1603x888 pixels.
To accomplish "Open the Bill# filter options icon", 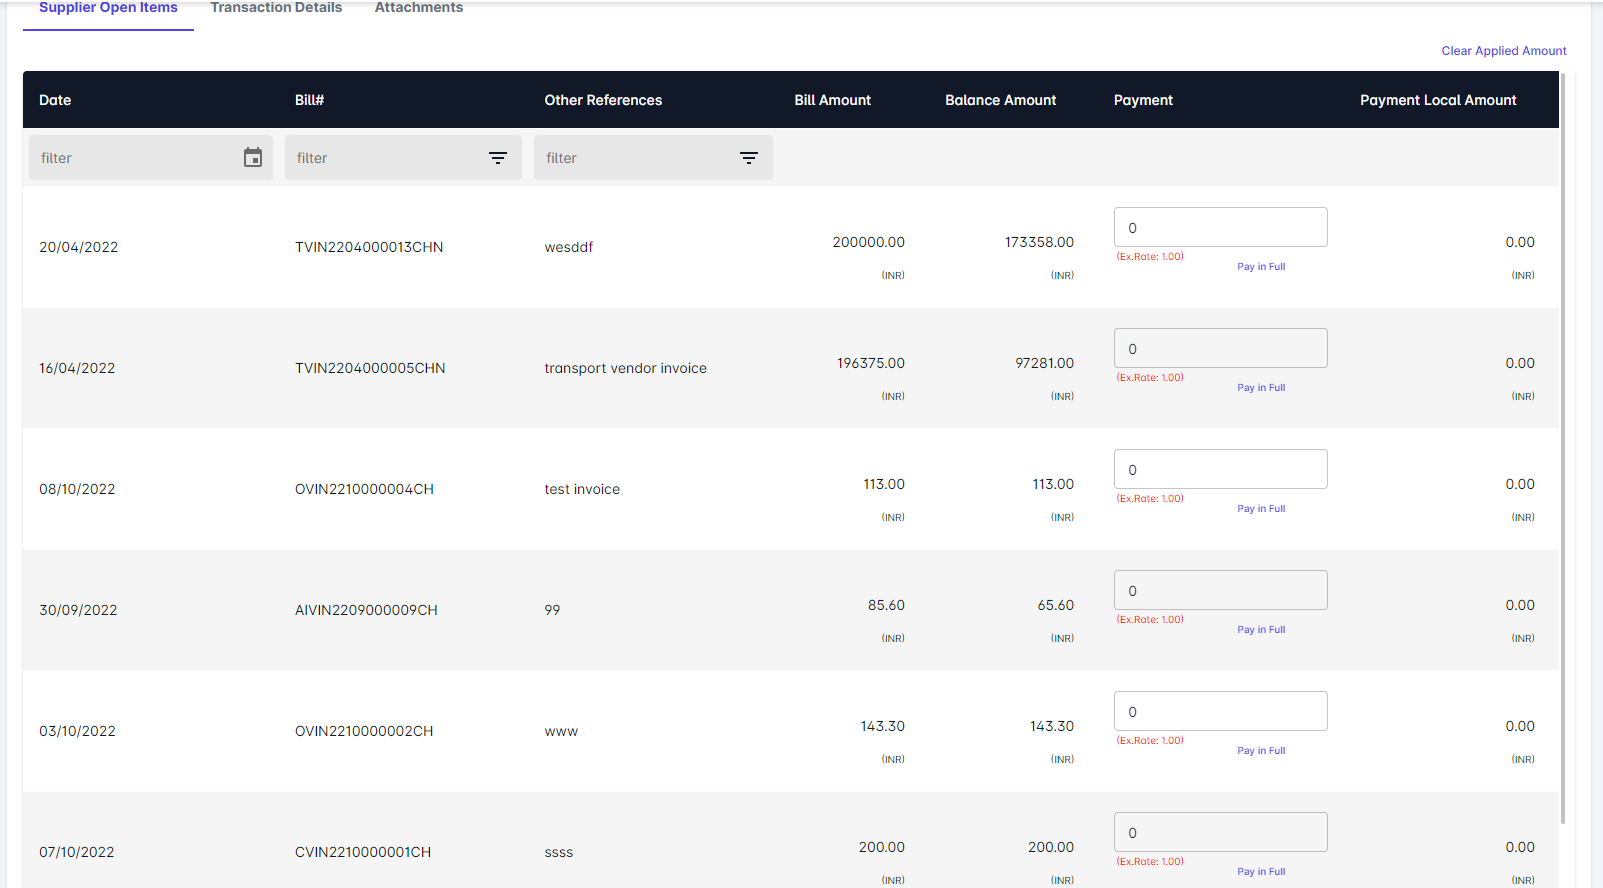I will pyautogui.click(x=498, y=158).
